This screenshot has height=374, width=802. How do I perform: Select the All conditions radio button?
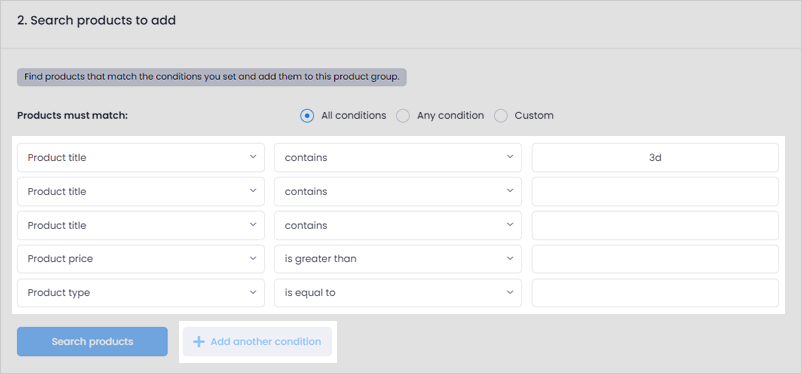(x=307, y=116)
